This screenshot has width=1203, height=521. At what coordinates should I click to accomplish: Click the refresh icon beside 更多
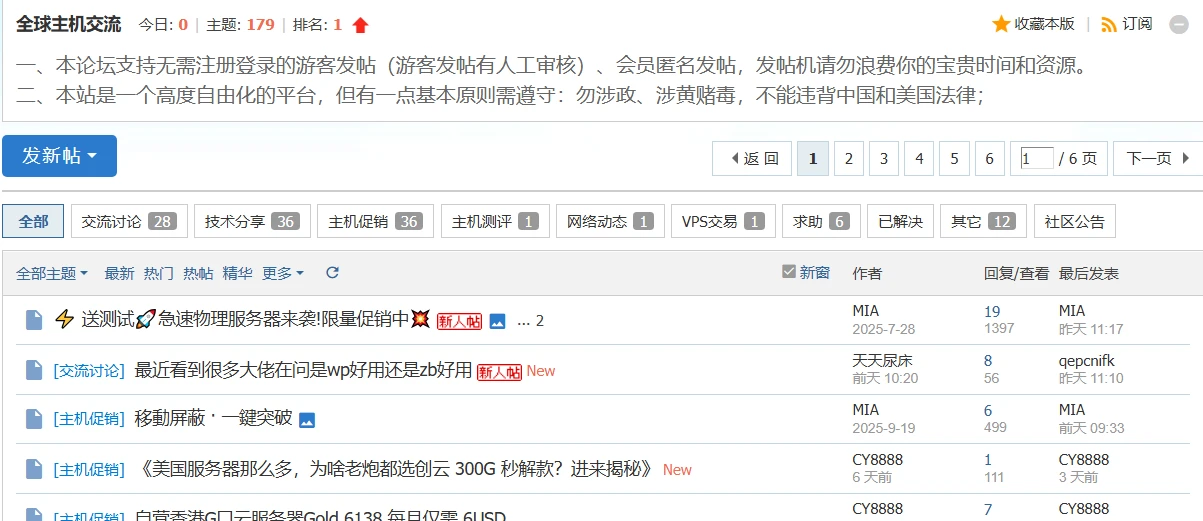point(333,273)
